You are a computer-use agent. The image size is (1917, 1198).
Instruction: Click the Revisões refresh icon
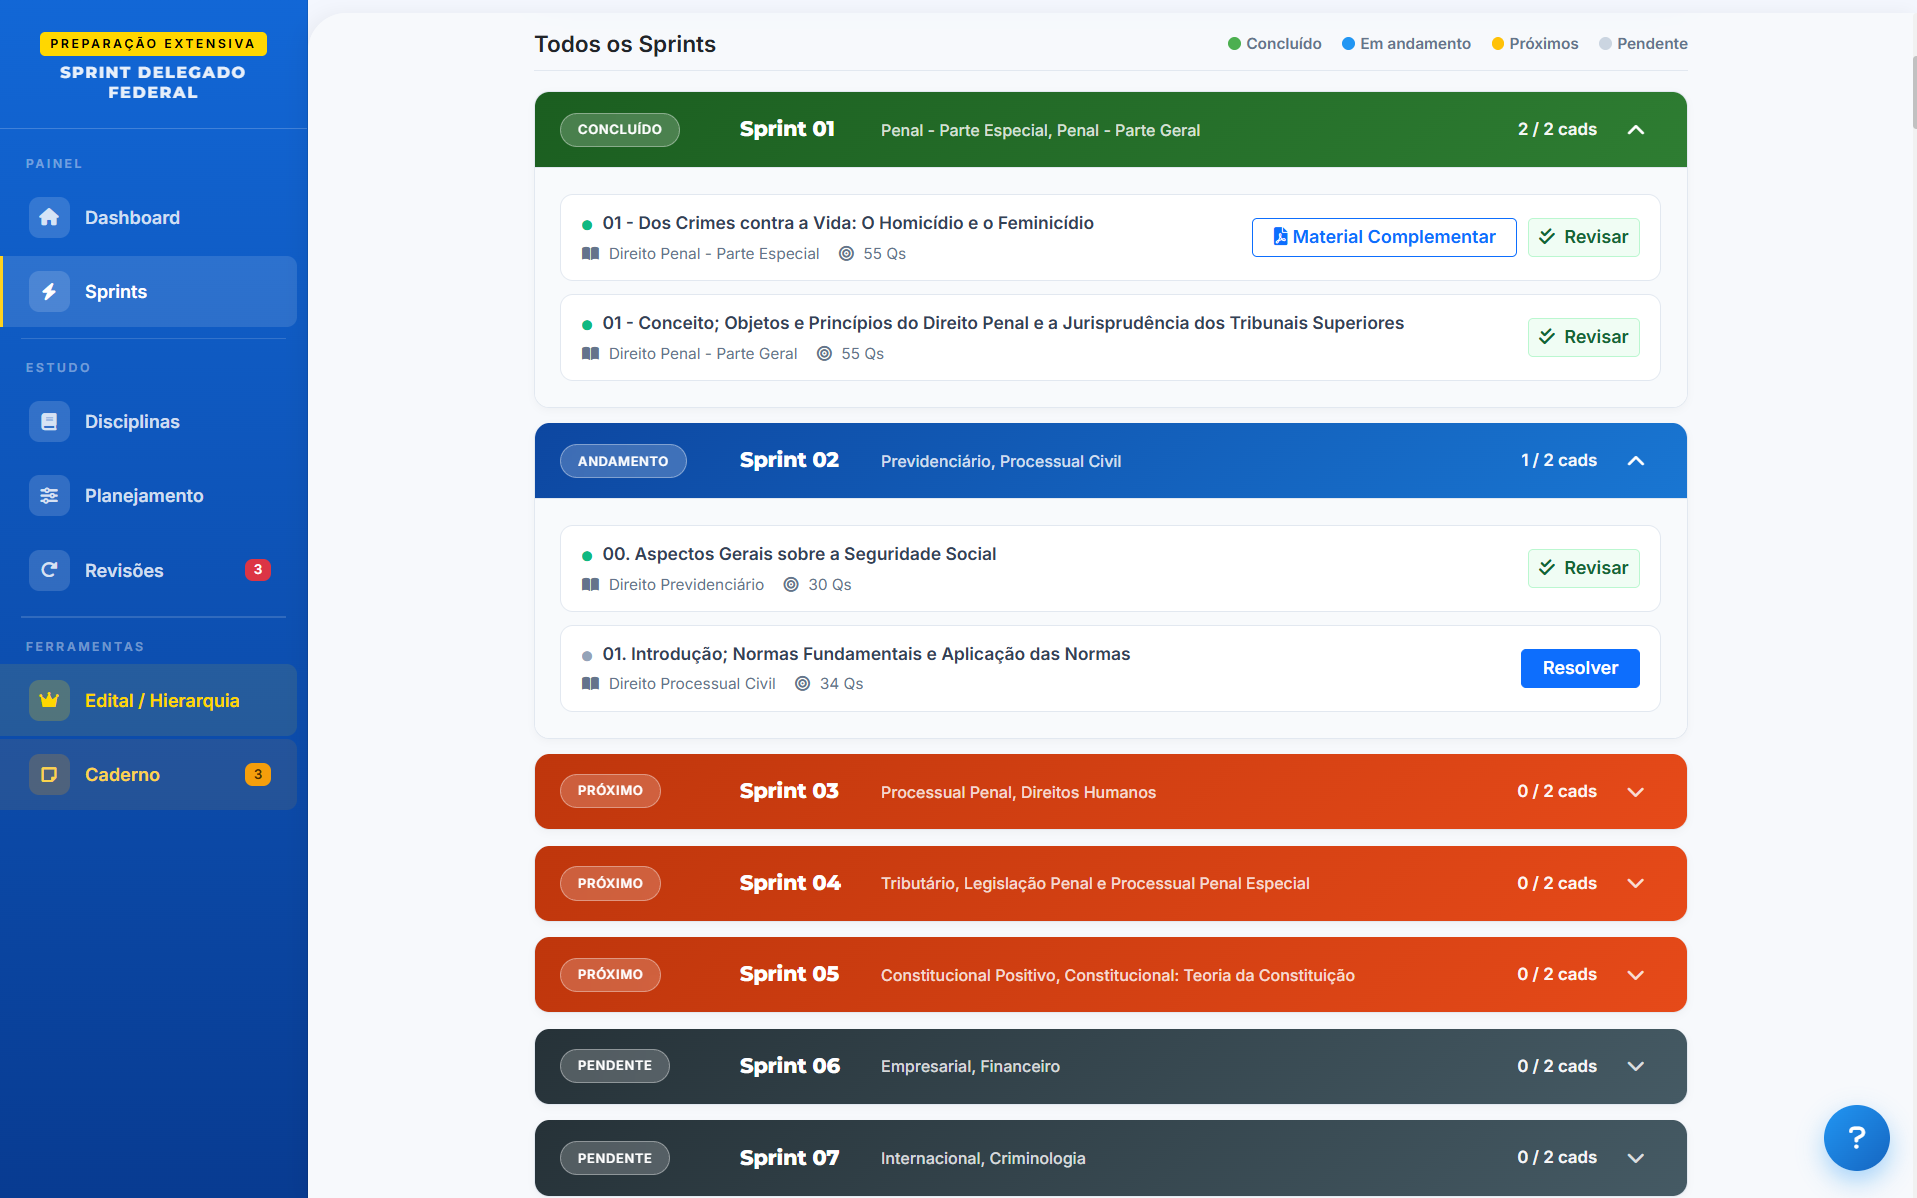49,570
